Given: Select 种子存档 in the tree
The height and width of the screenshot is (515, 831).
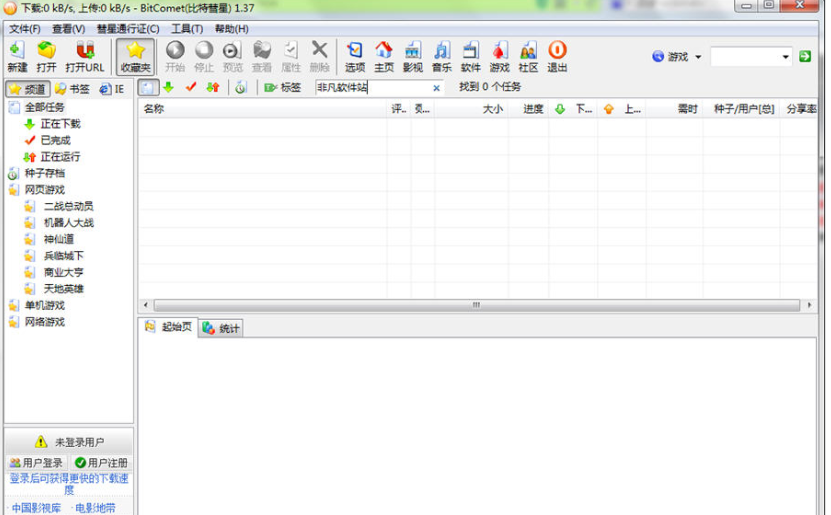Looking at the screenshot, I should coord(44,173).
